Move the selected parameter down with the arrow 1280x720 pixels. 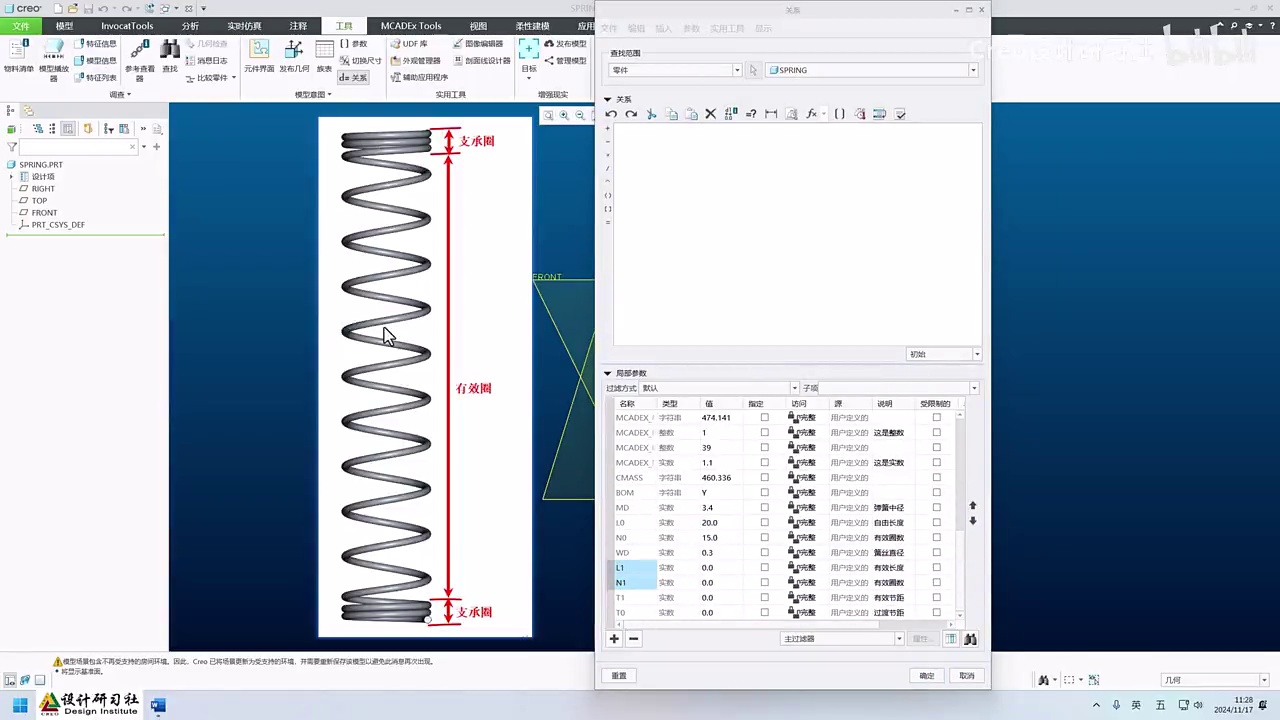[x=972, y=521]
